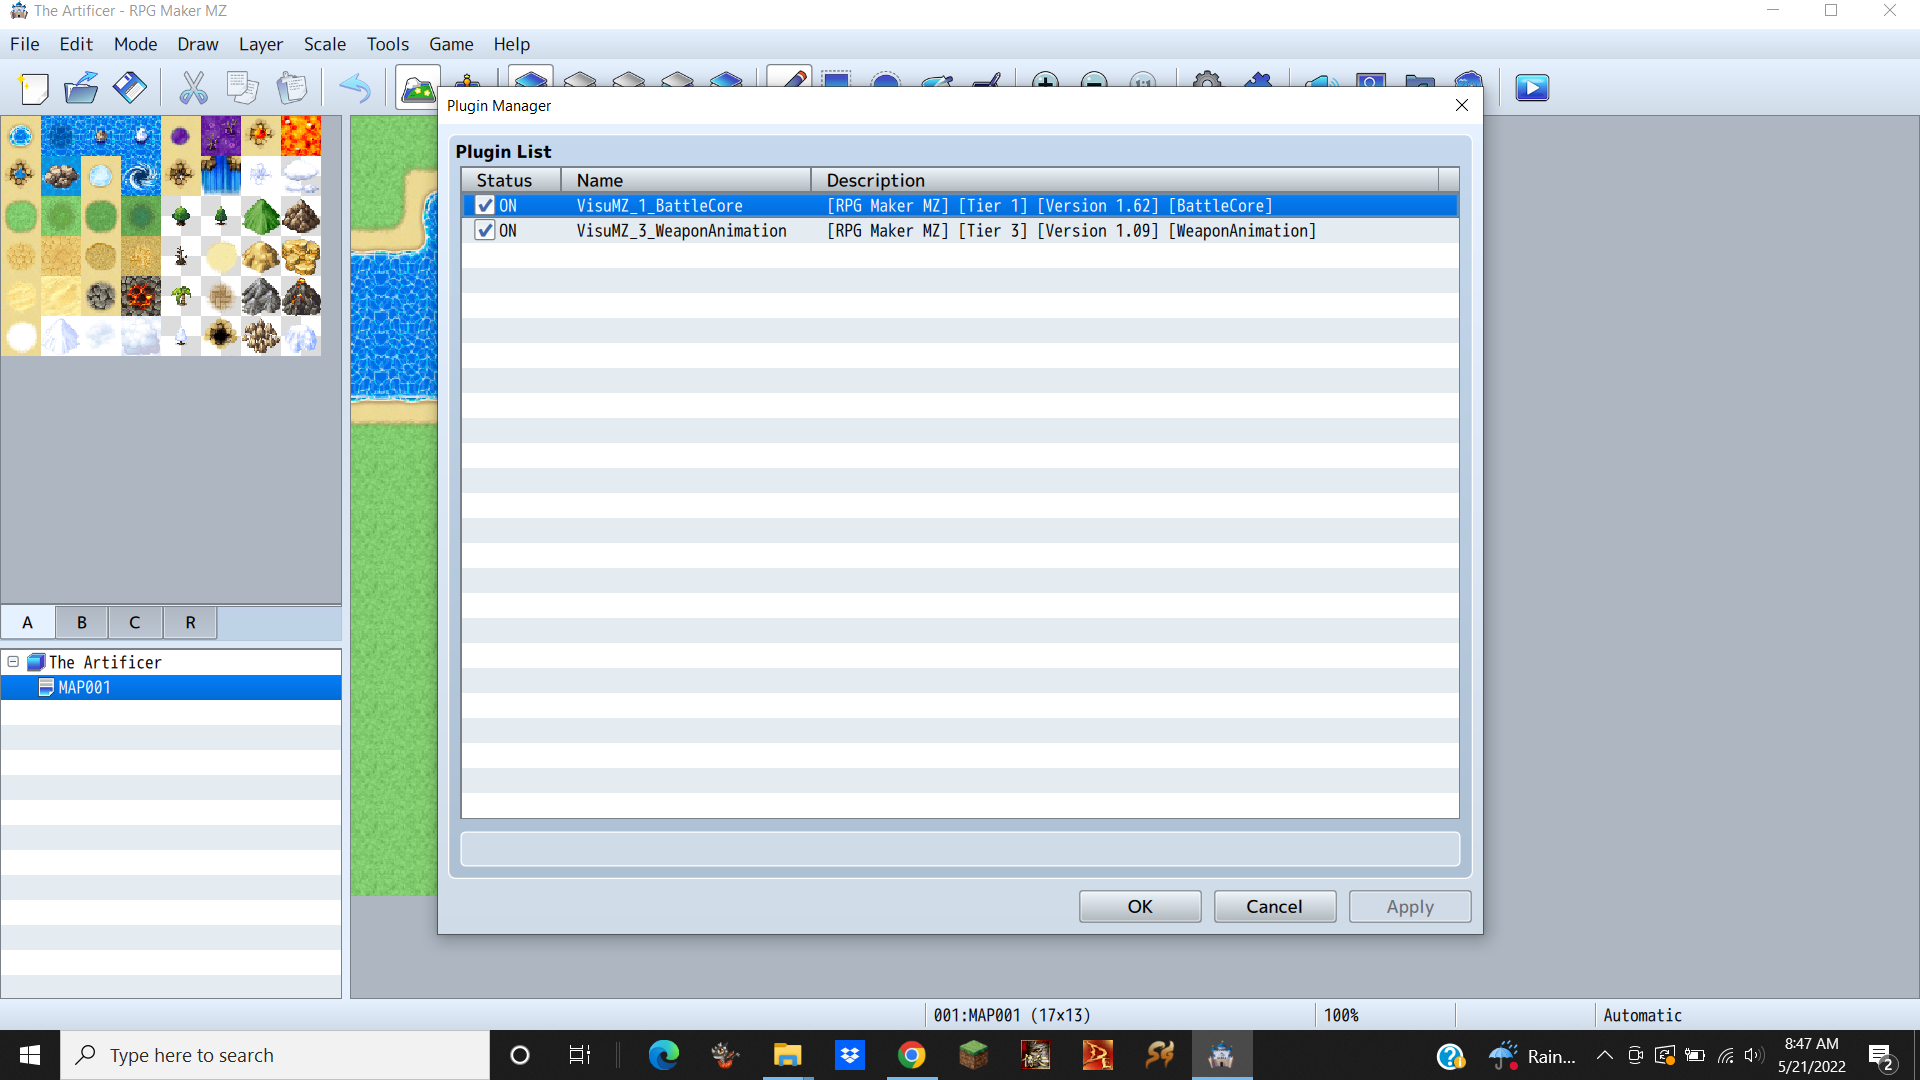This screenshot has height=1080, width=1920.
Task: Click the Save Project diskette icon
Action: 129,88
